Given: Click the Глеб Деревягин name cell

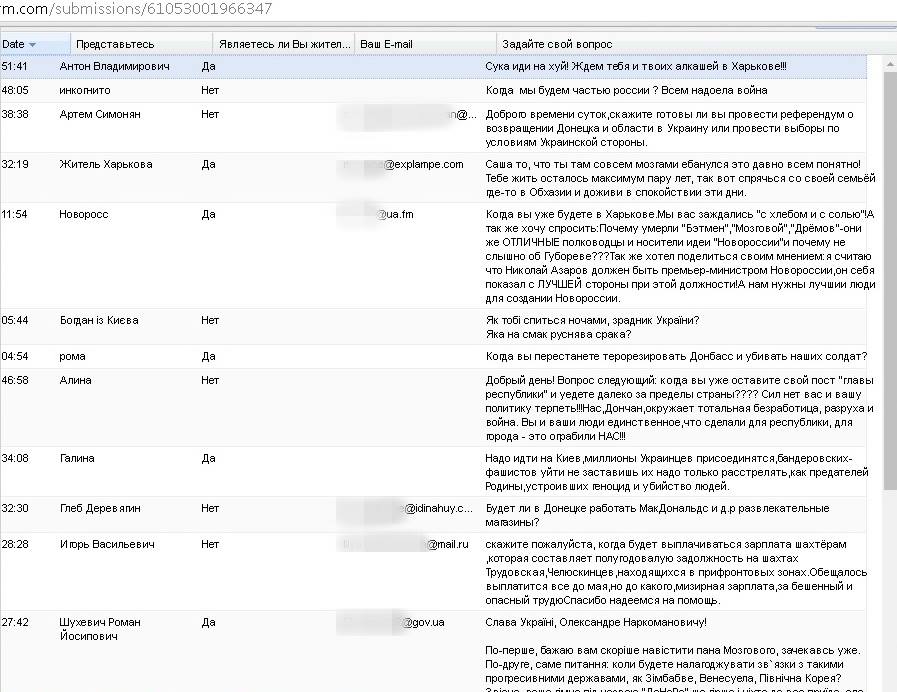Looking at the screenshot, I should tap(100, 508).
